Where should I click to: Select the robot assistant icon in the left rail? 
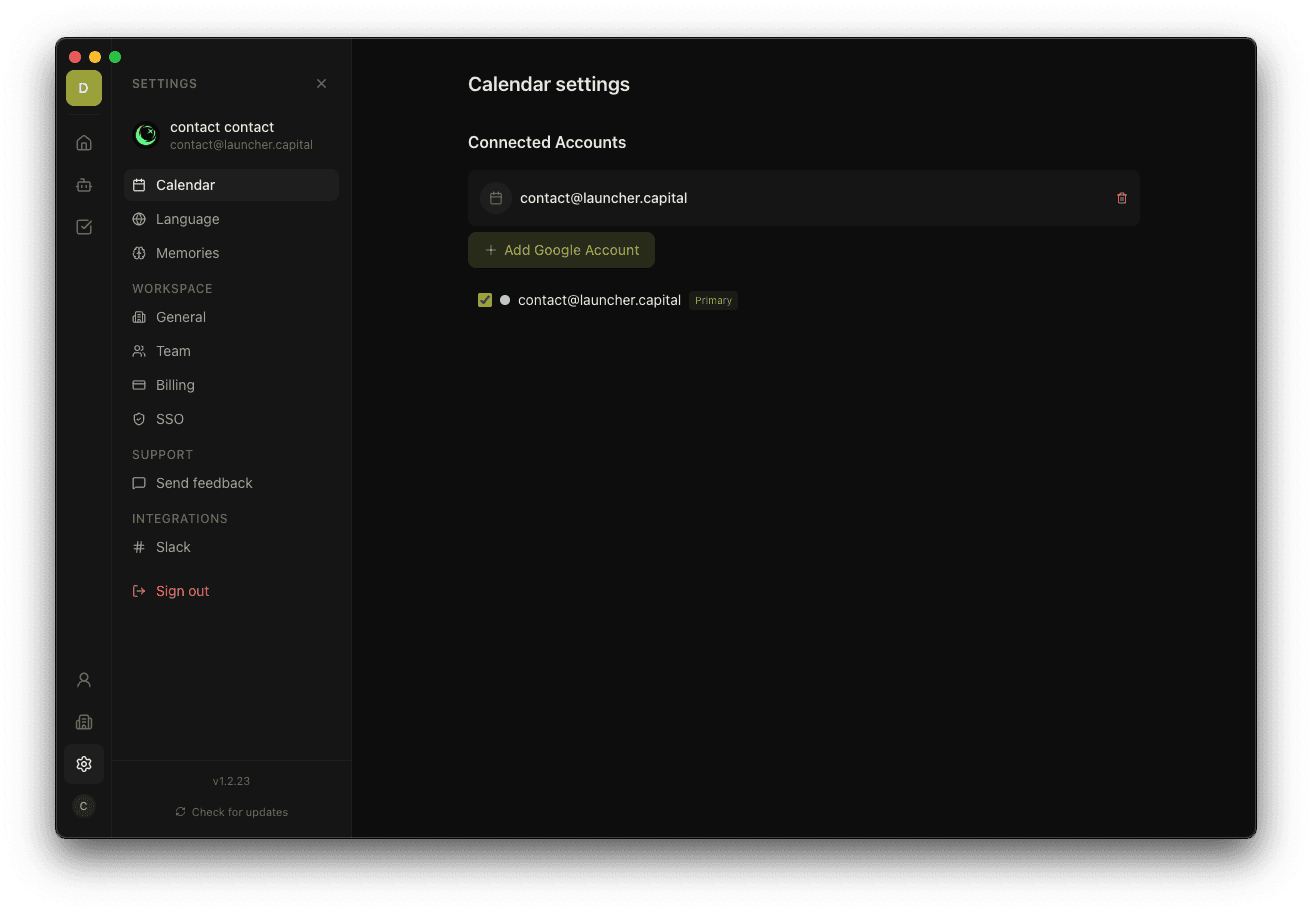point(84,185)
